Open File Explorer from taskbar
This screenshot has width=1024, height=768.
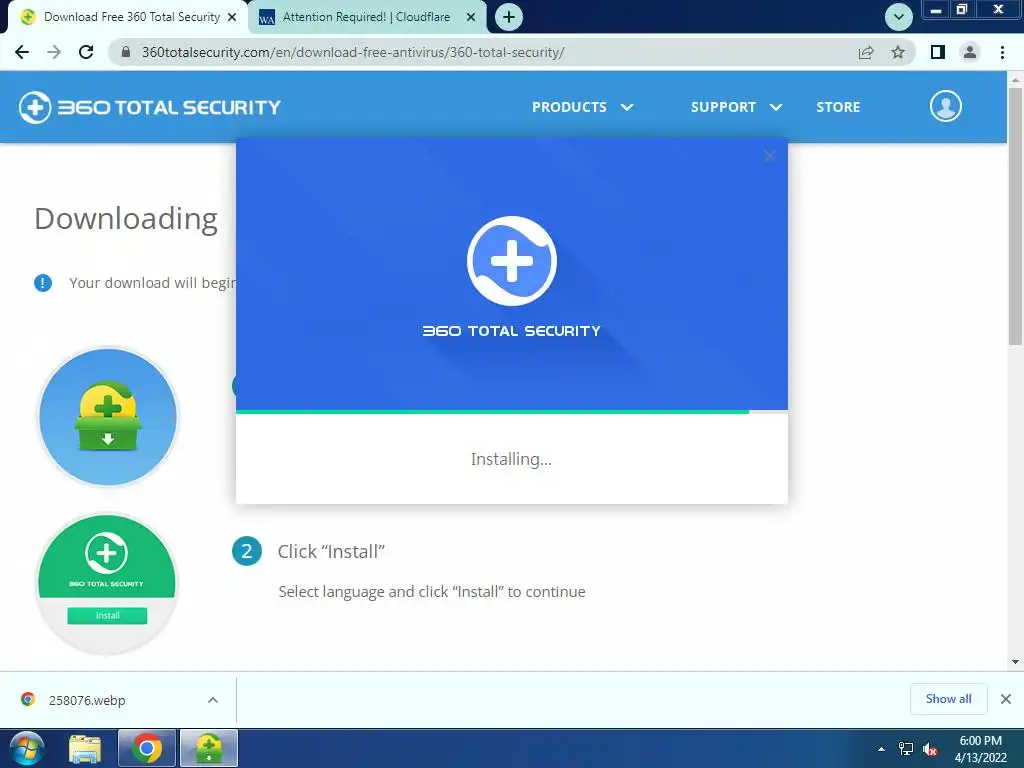pos(86,748)
